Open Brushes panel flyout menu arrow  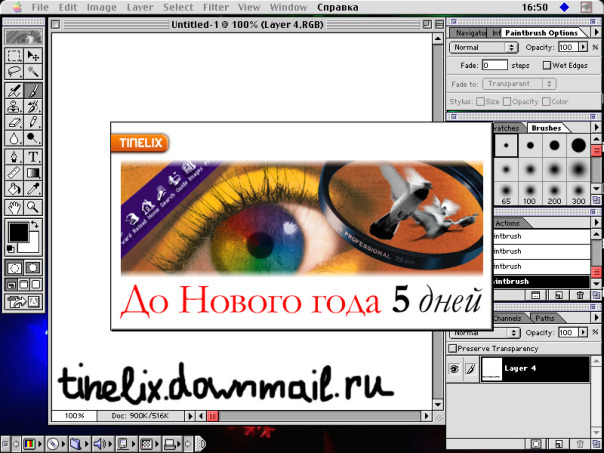point(596,128)
